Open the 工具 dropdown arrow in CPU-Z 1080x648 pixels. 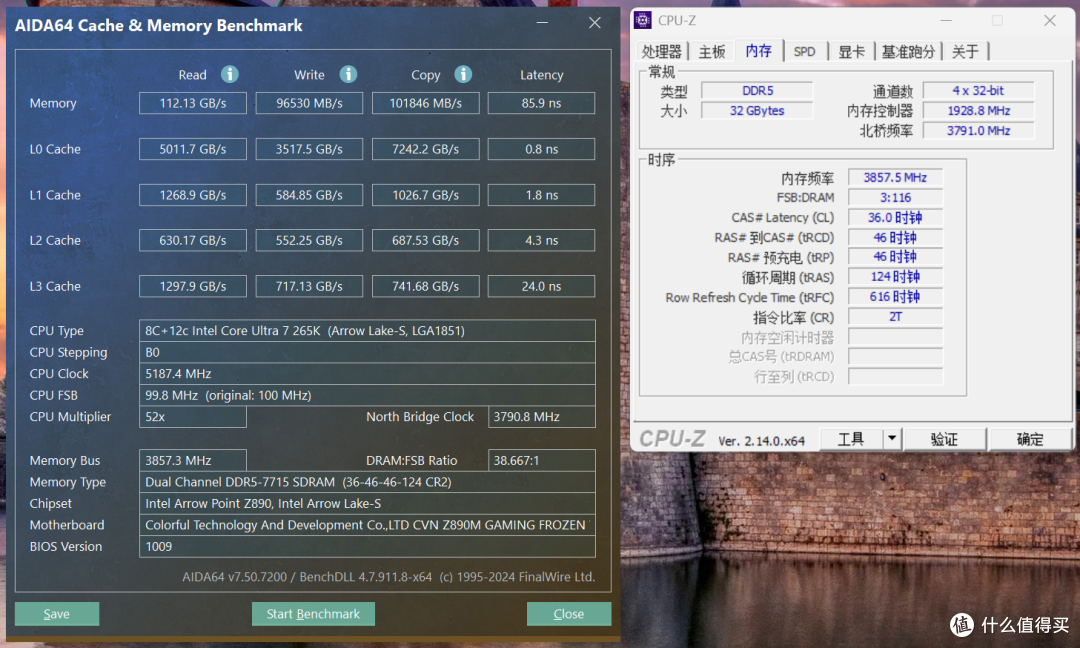click(892, 438)
